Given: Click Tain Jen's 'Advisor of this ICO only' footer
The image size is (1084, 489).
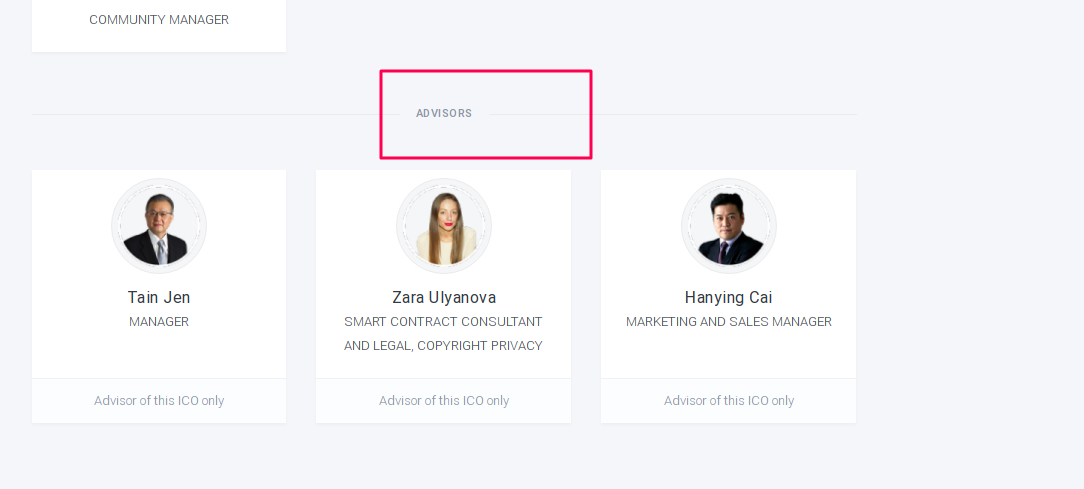Looking at the screenshot, I should (159, 400).
